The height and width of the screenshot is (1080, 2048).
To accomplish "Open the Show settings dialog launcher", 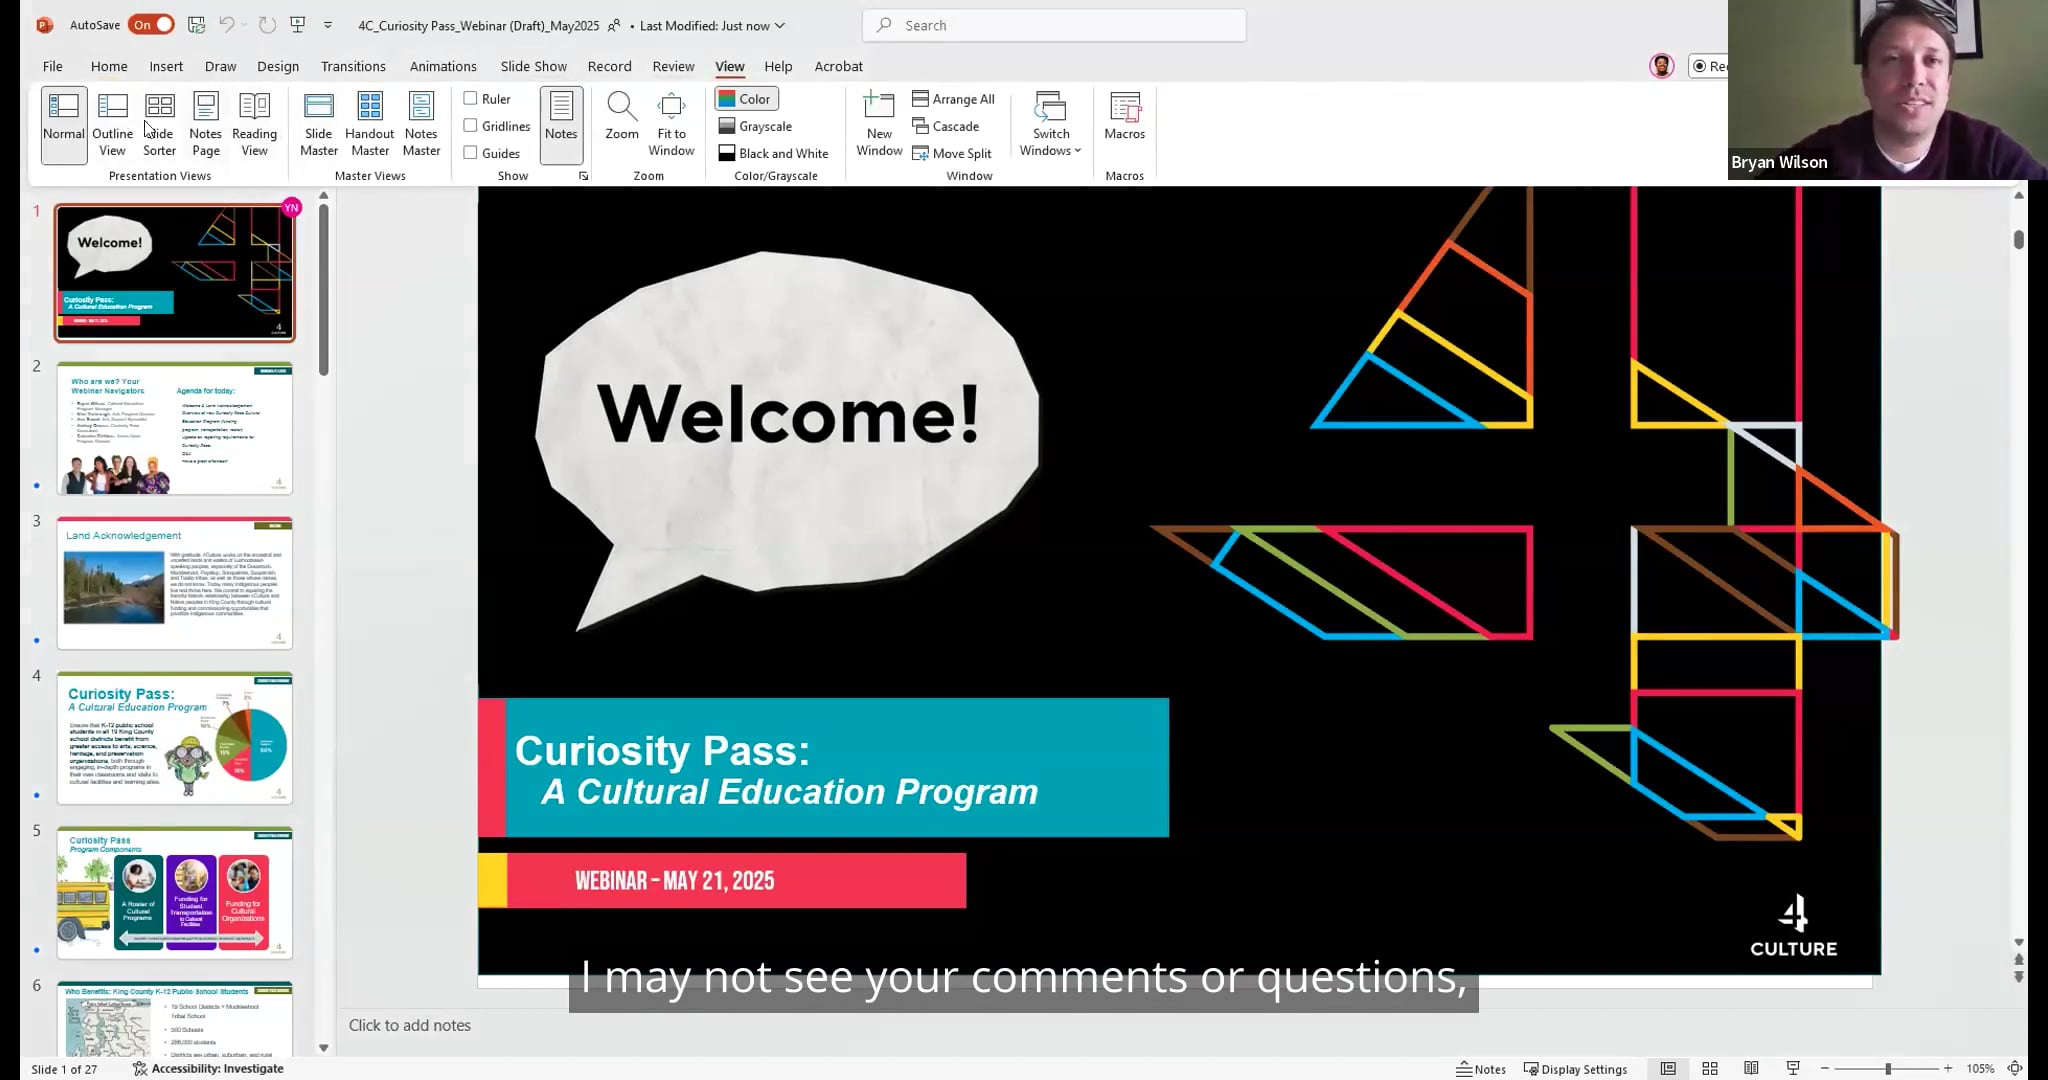I will pyautogui.click(x=585, y=175).
